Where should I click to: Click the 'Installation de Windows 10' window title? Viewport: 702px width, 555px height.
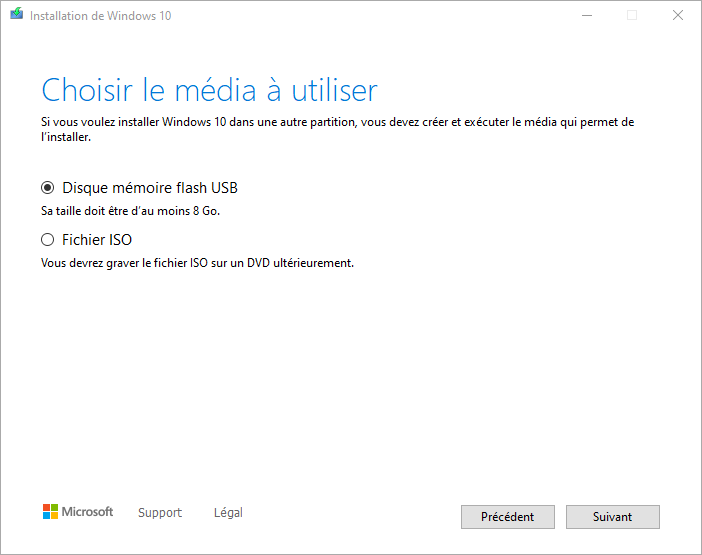coord(101,16)
